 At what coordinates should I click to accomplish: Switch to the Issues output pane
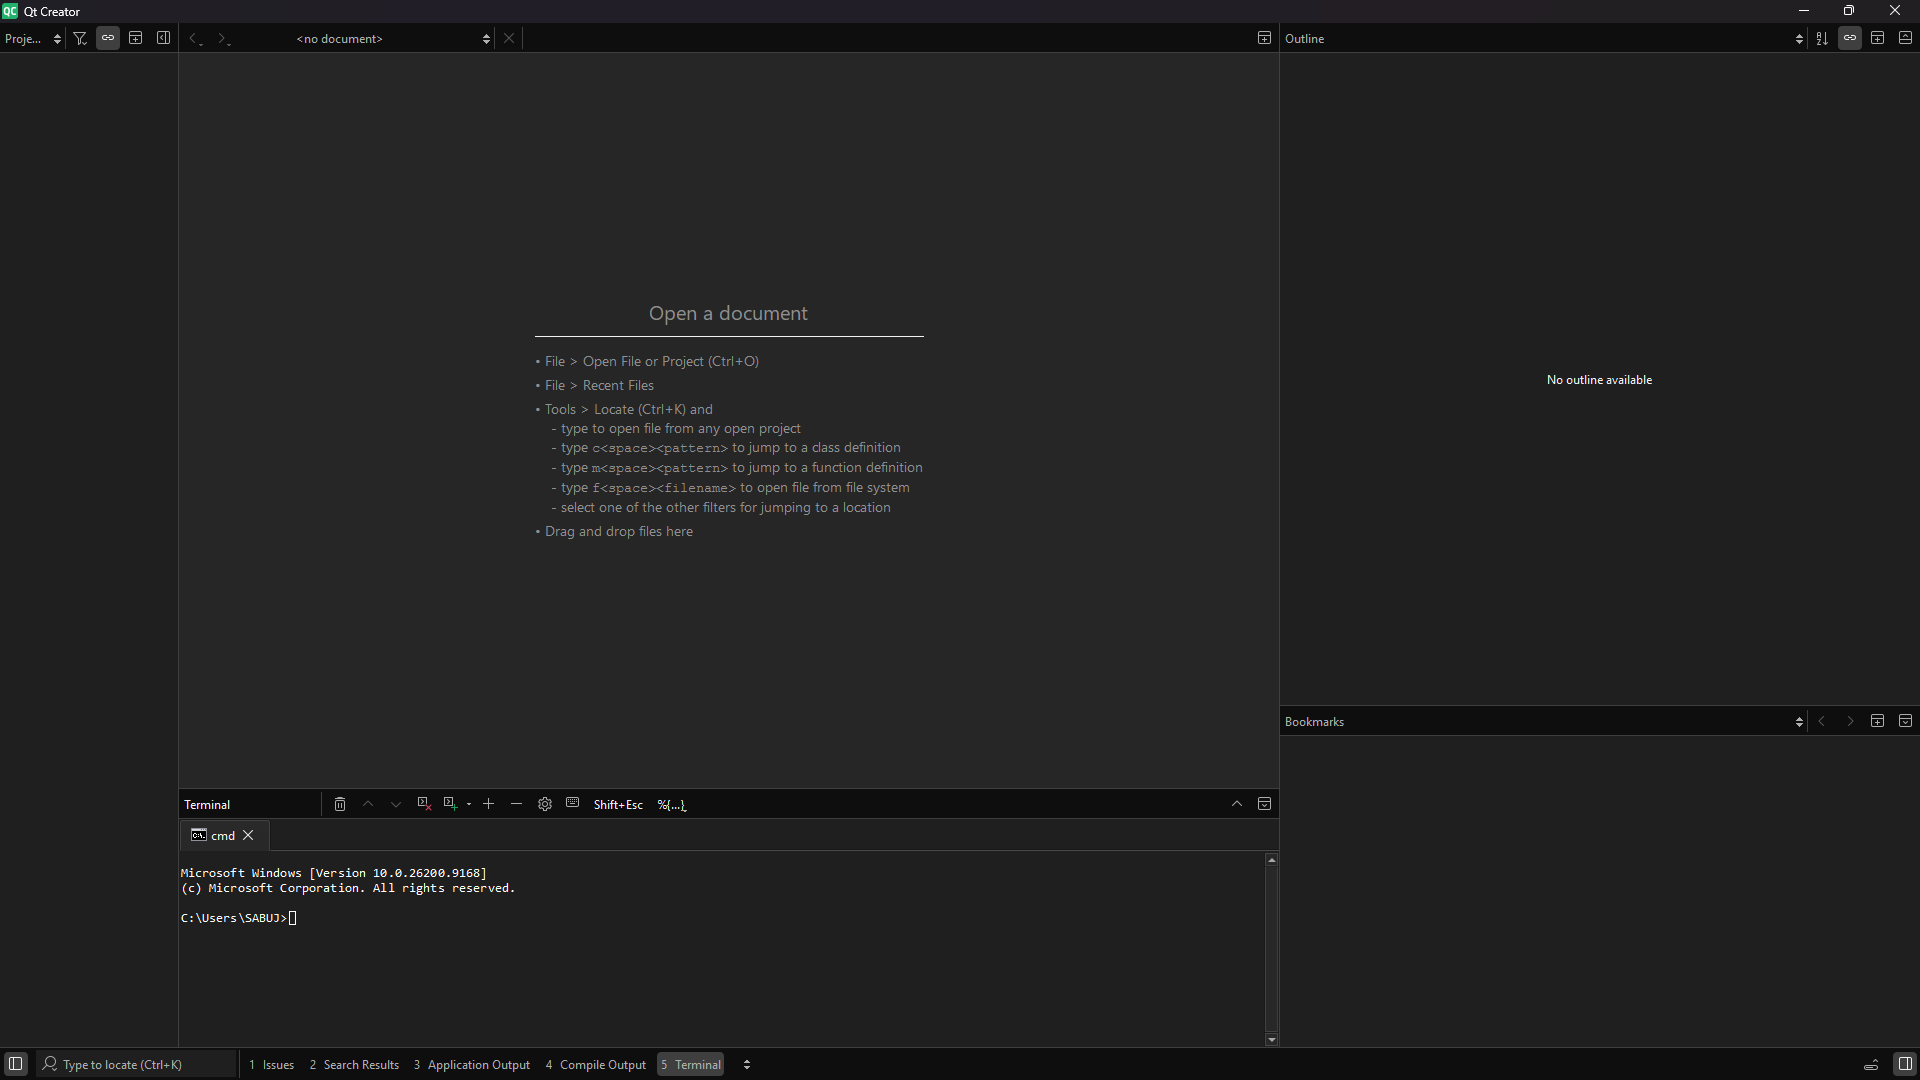click(x=272, y=1064)
